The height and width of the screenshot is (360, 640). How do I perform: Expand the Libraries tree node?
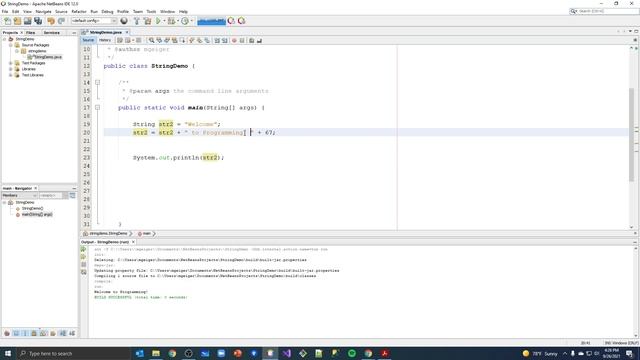[11, 69]
